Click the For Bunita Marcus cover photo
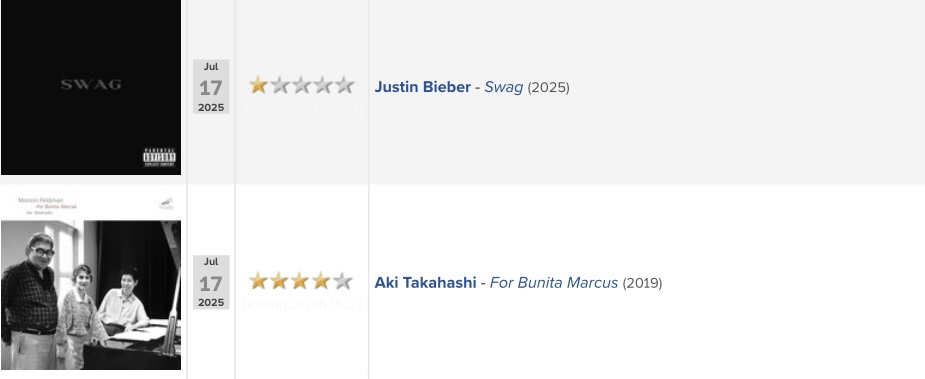 [x=91, y=281]
